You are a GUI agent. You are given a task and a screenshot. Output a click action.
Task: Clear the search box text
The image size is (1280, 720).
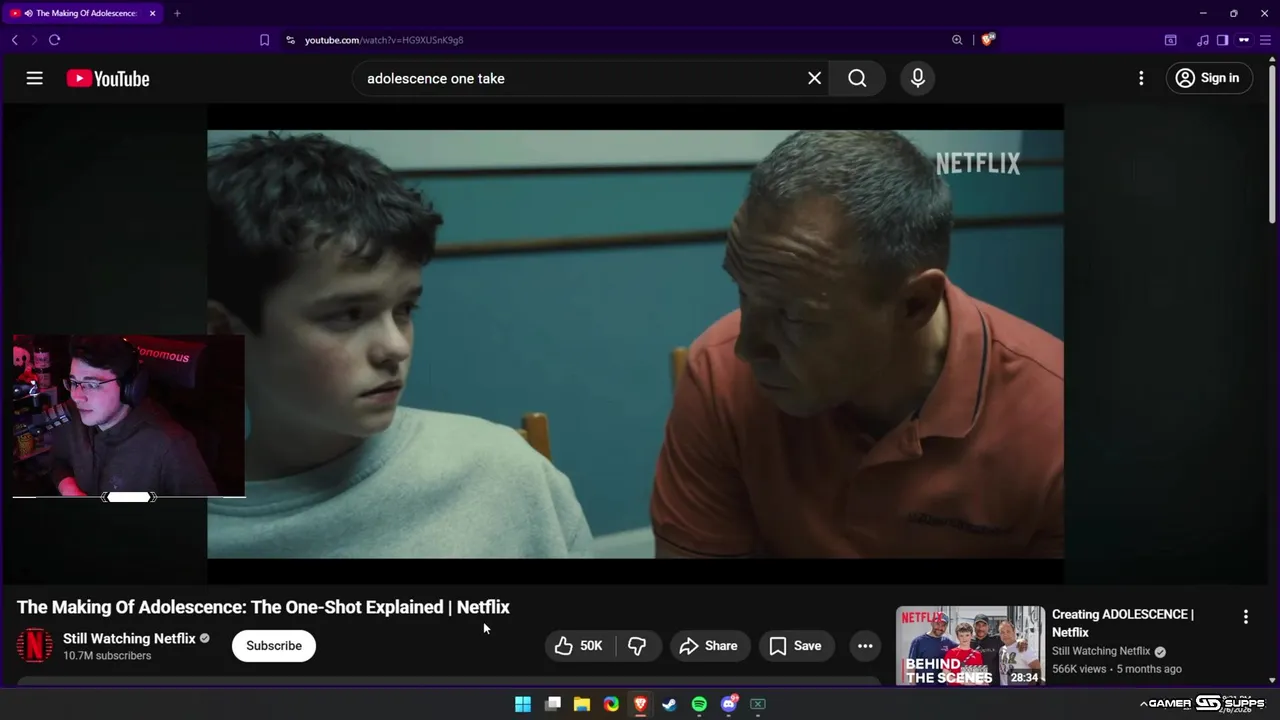tap(814, 78)
